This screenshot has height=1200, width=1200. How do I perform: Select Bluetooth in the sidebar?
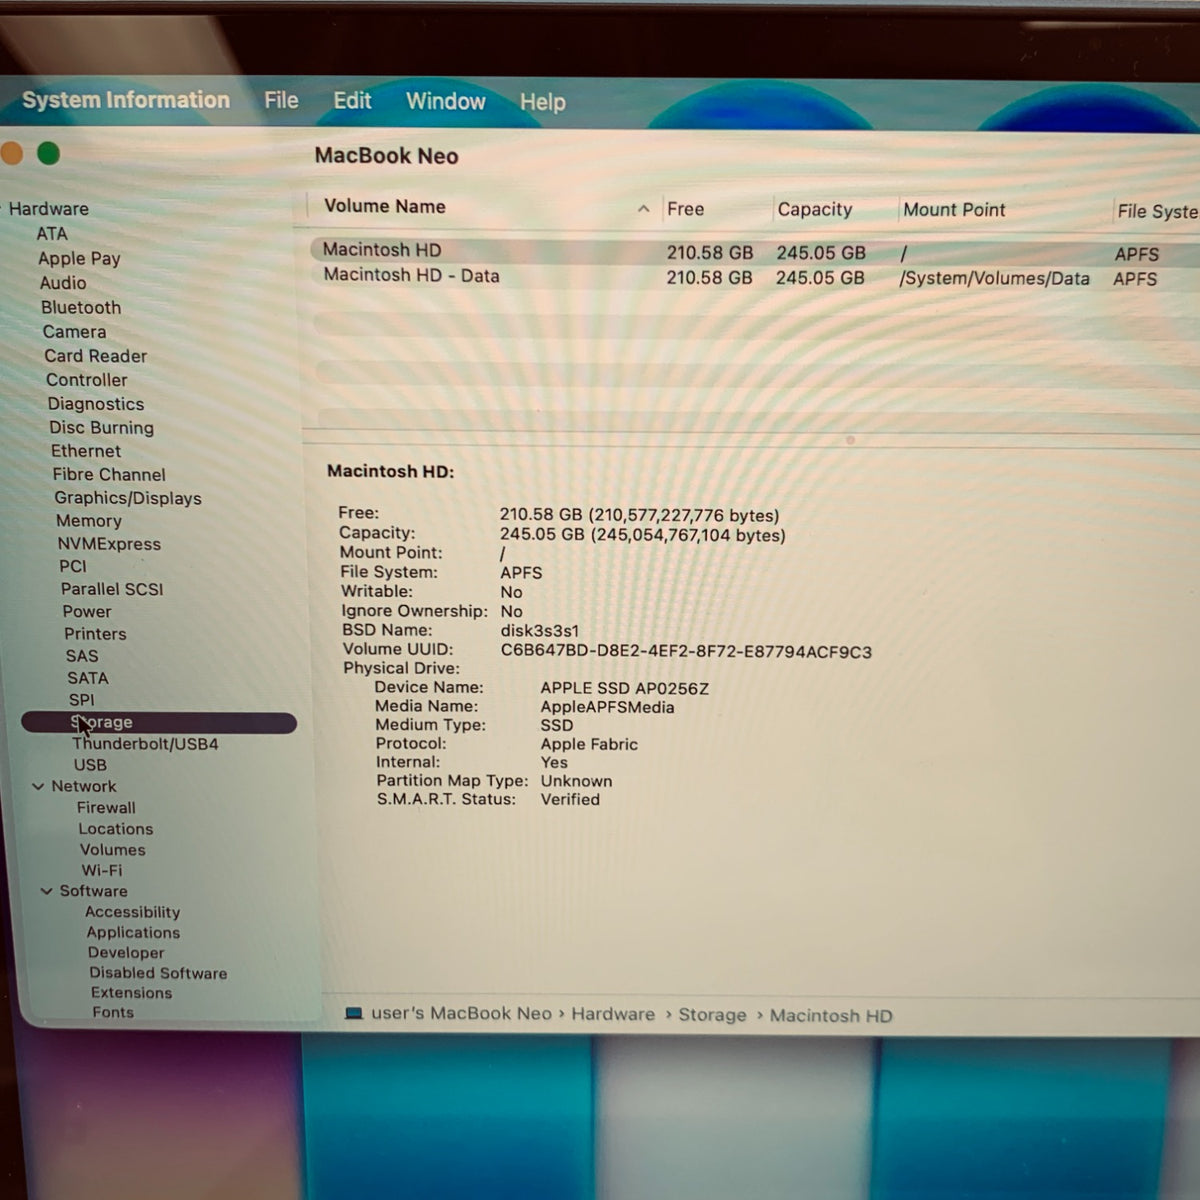tap(81, 308)
